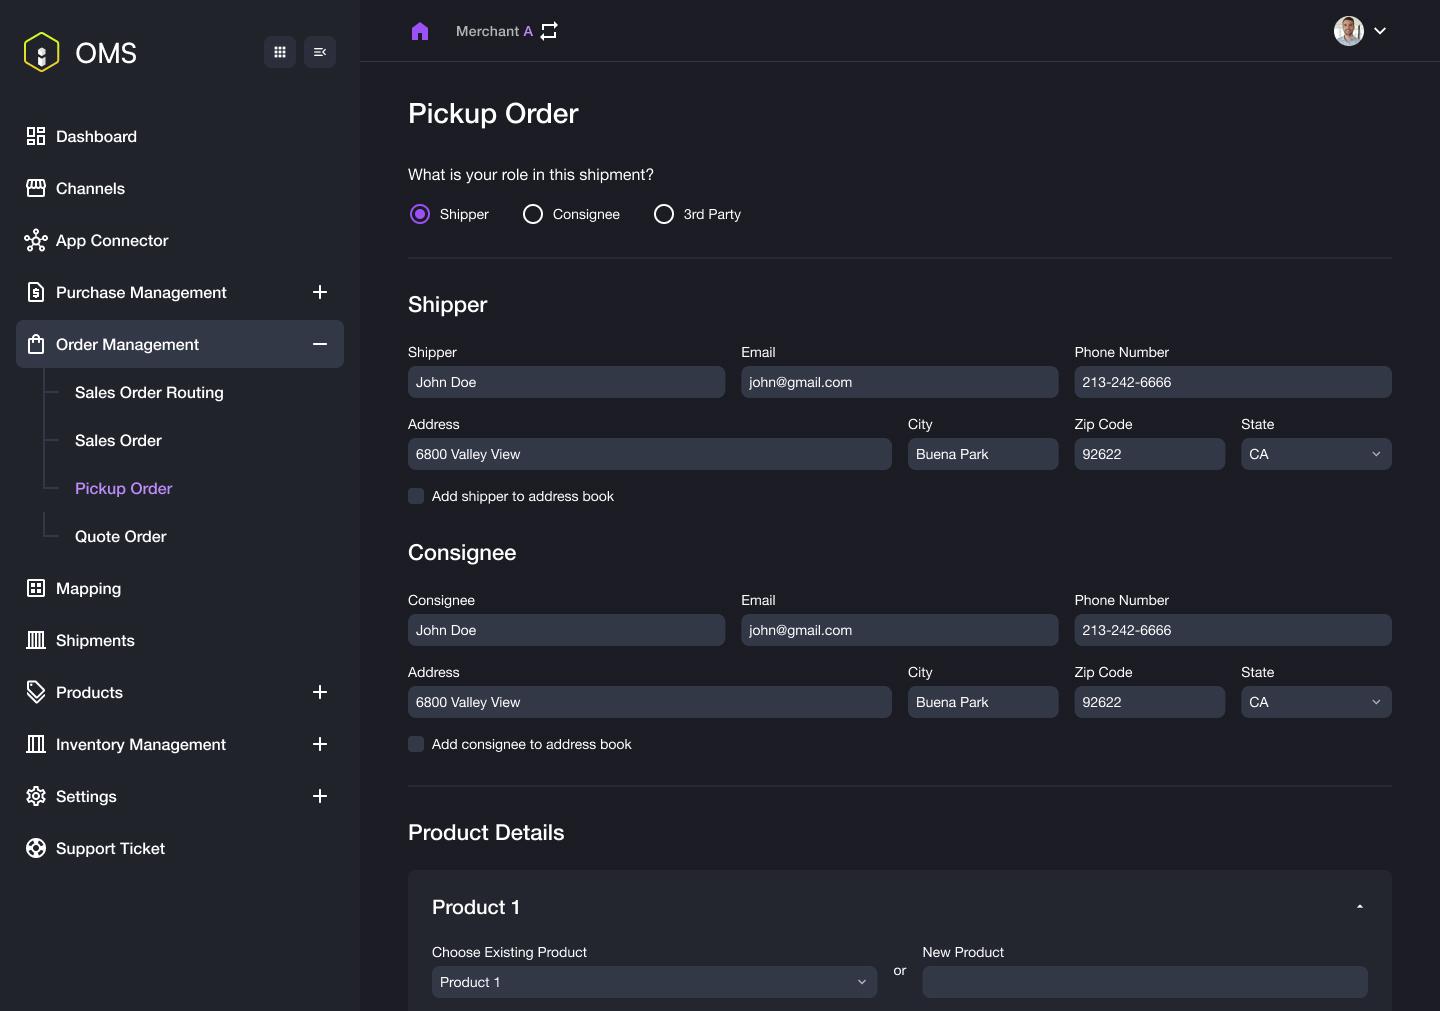Click the Dashboard icon

36,136
